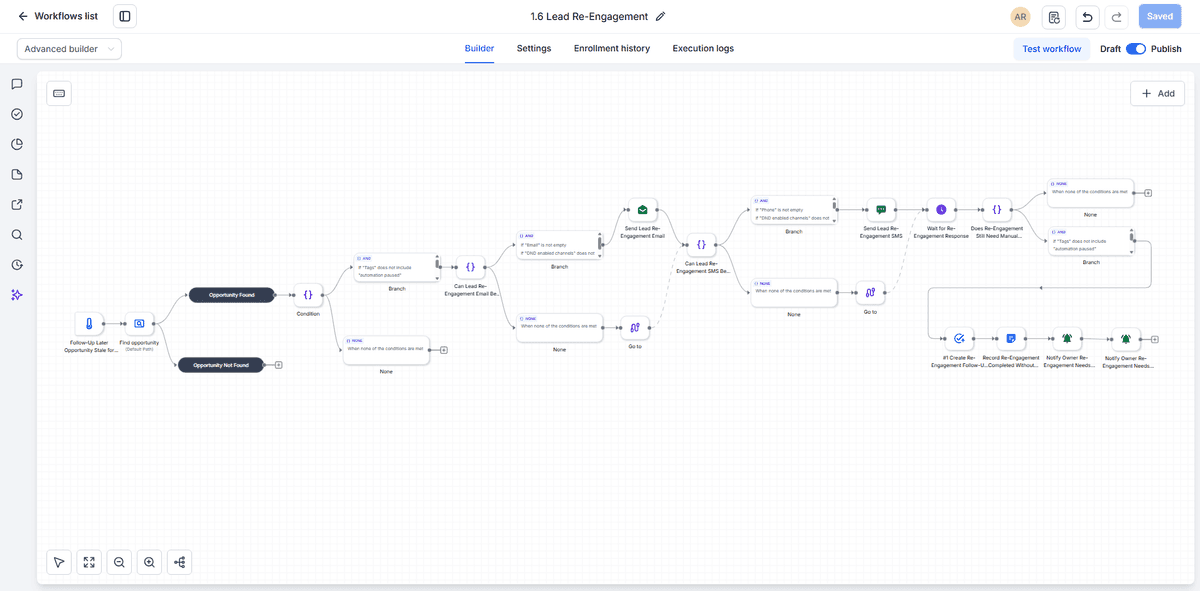Open Can Lead Re-Engagement Email condition node

(471, 267)
